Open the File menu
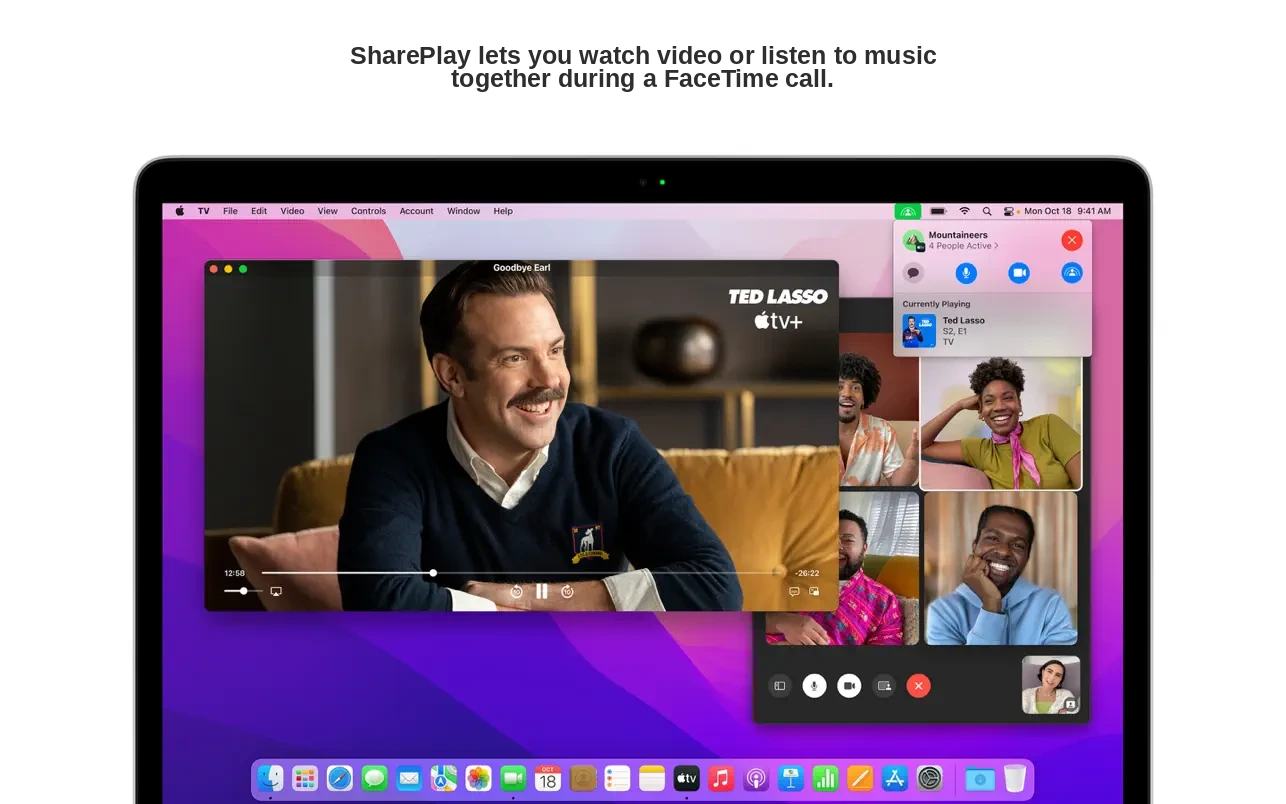The image size is (1286, 804). coord(230,211)
